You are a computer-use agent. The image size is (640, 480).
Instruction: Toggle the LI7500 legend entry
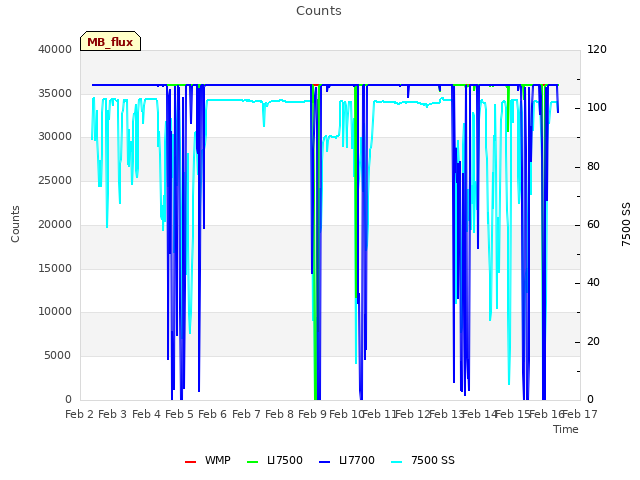coord(275,460)
